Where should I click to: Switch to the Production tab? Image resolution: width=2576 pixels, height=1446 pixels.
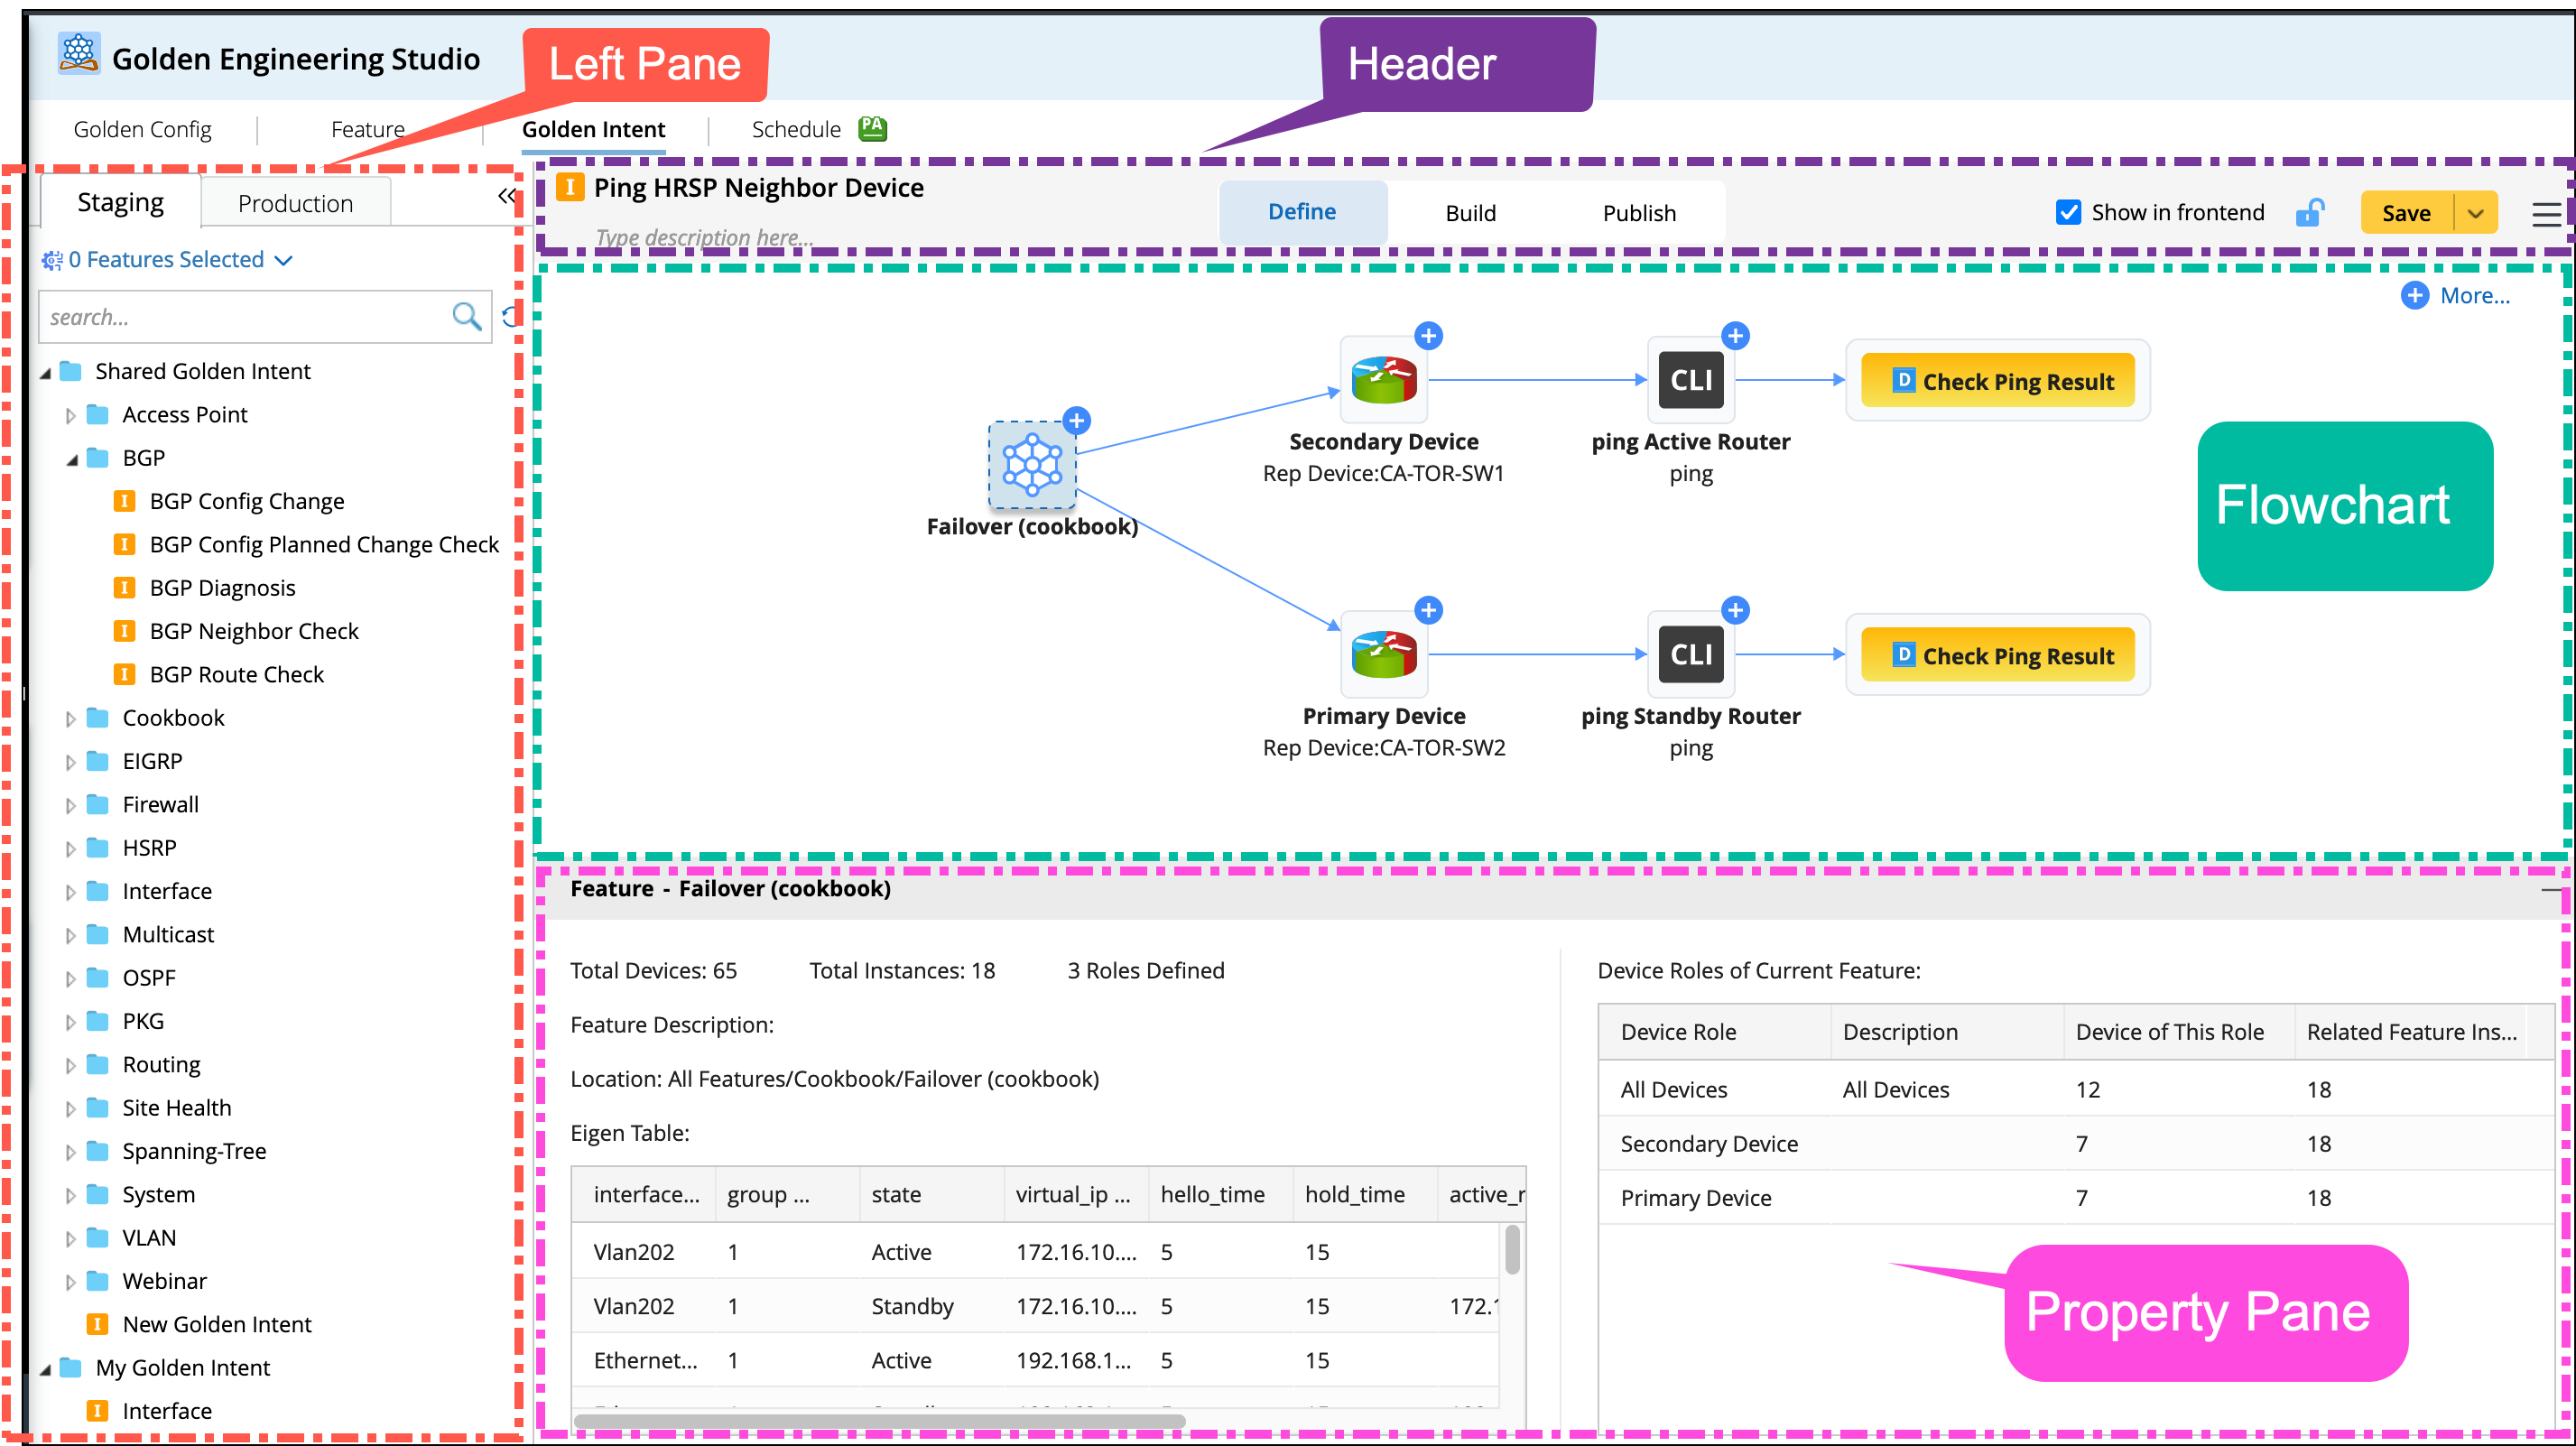pos(295,204)
